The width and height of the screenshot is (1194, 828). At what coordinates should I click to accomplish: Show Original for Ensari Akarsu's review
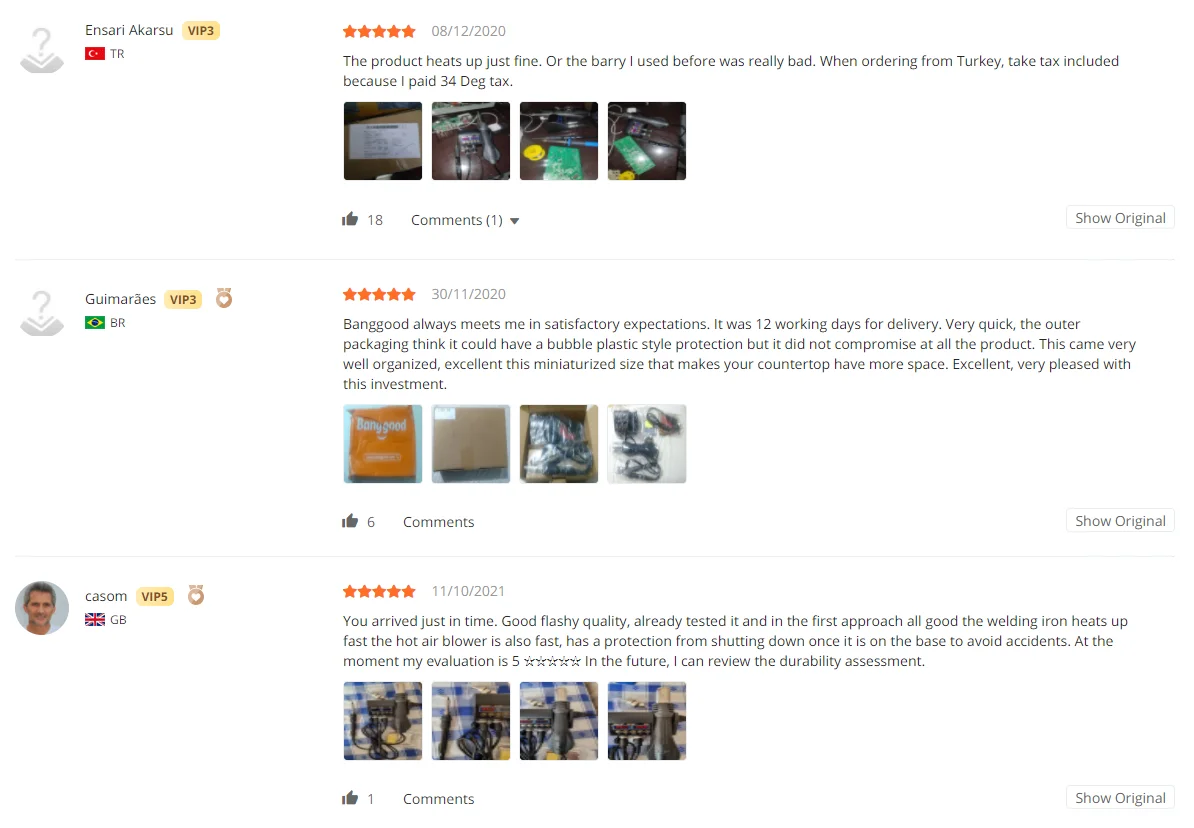click(1120, 218)
